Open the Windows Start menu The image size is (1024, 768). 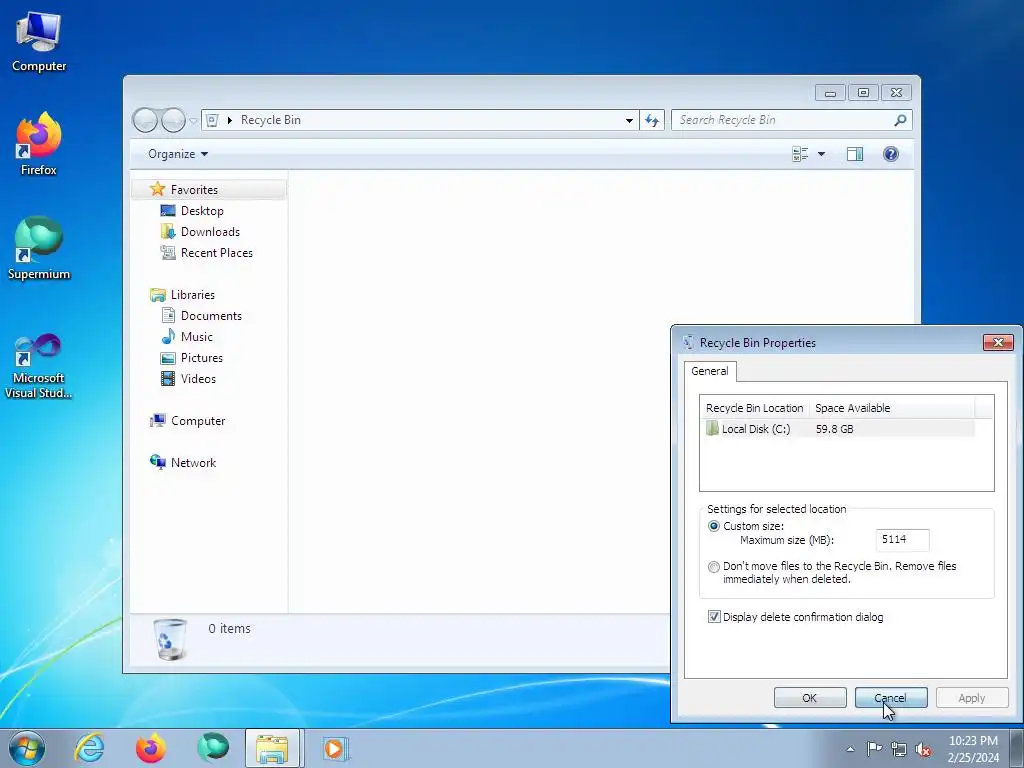(27, 748)
